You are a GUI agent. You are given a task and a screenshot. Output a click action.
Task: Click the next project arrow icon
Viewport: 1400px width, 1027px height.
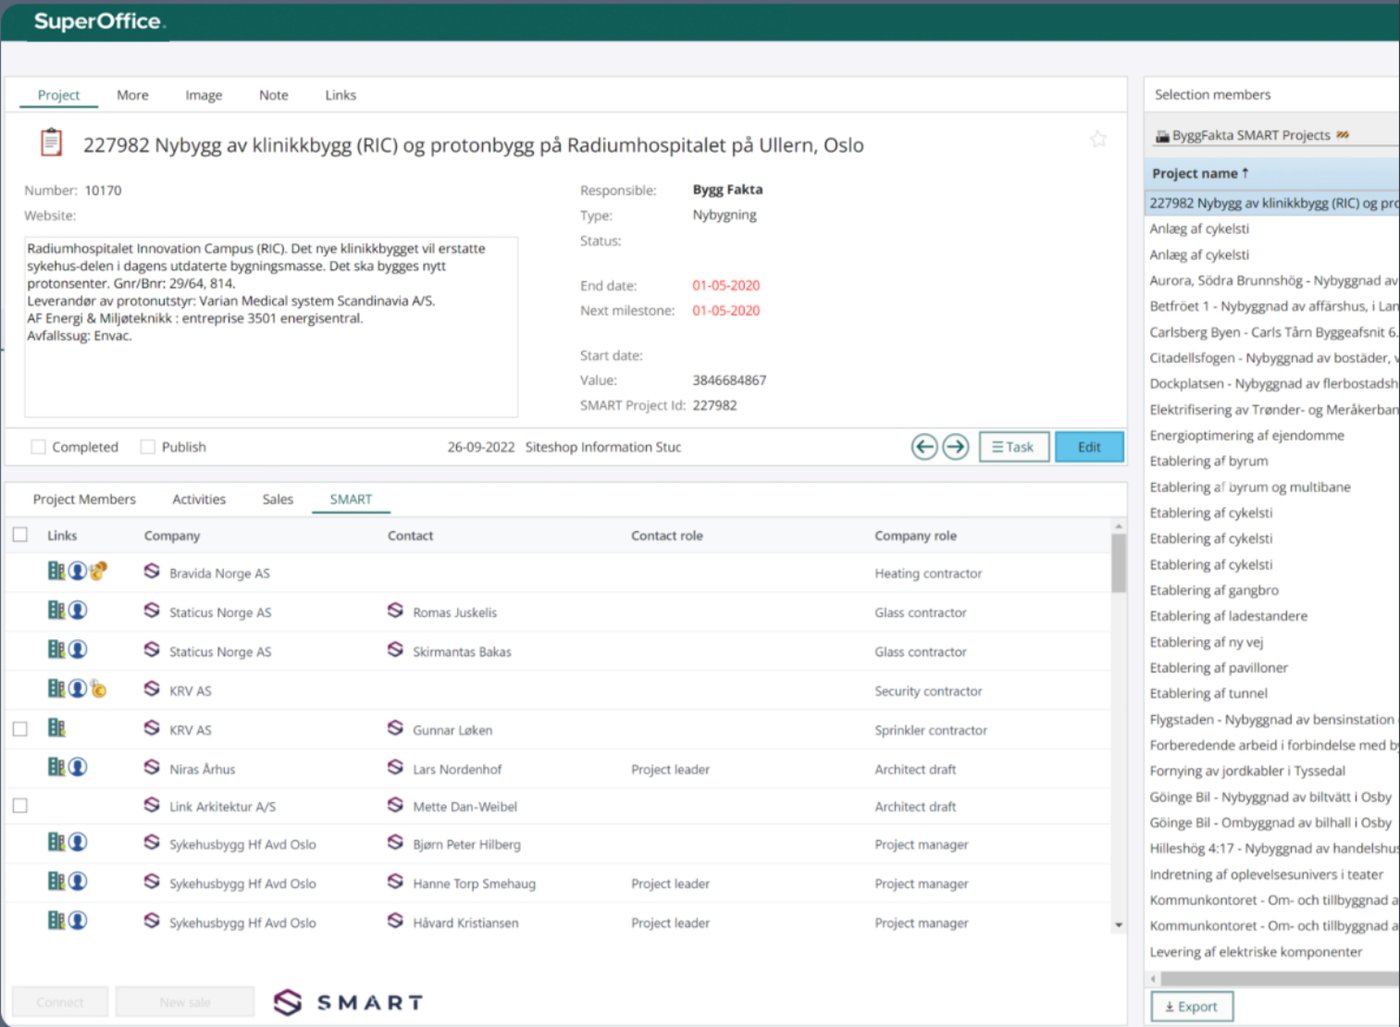pos(956,447)
